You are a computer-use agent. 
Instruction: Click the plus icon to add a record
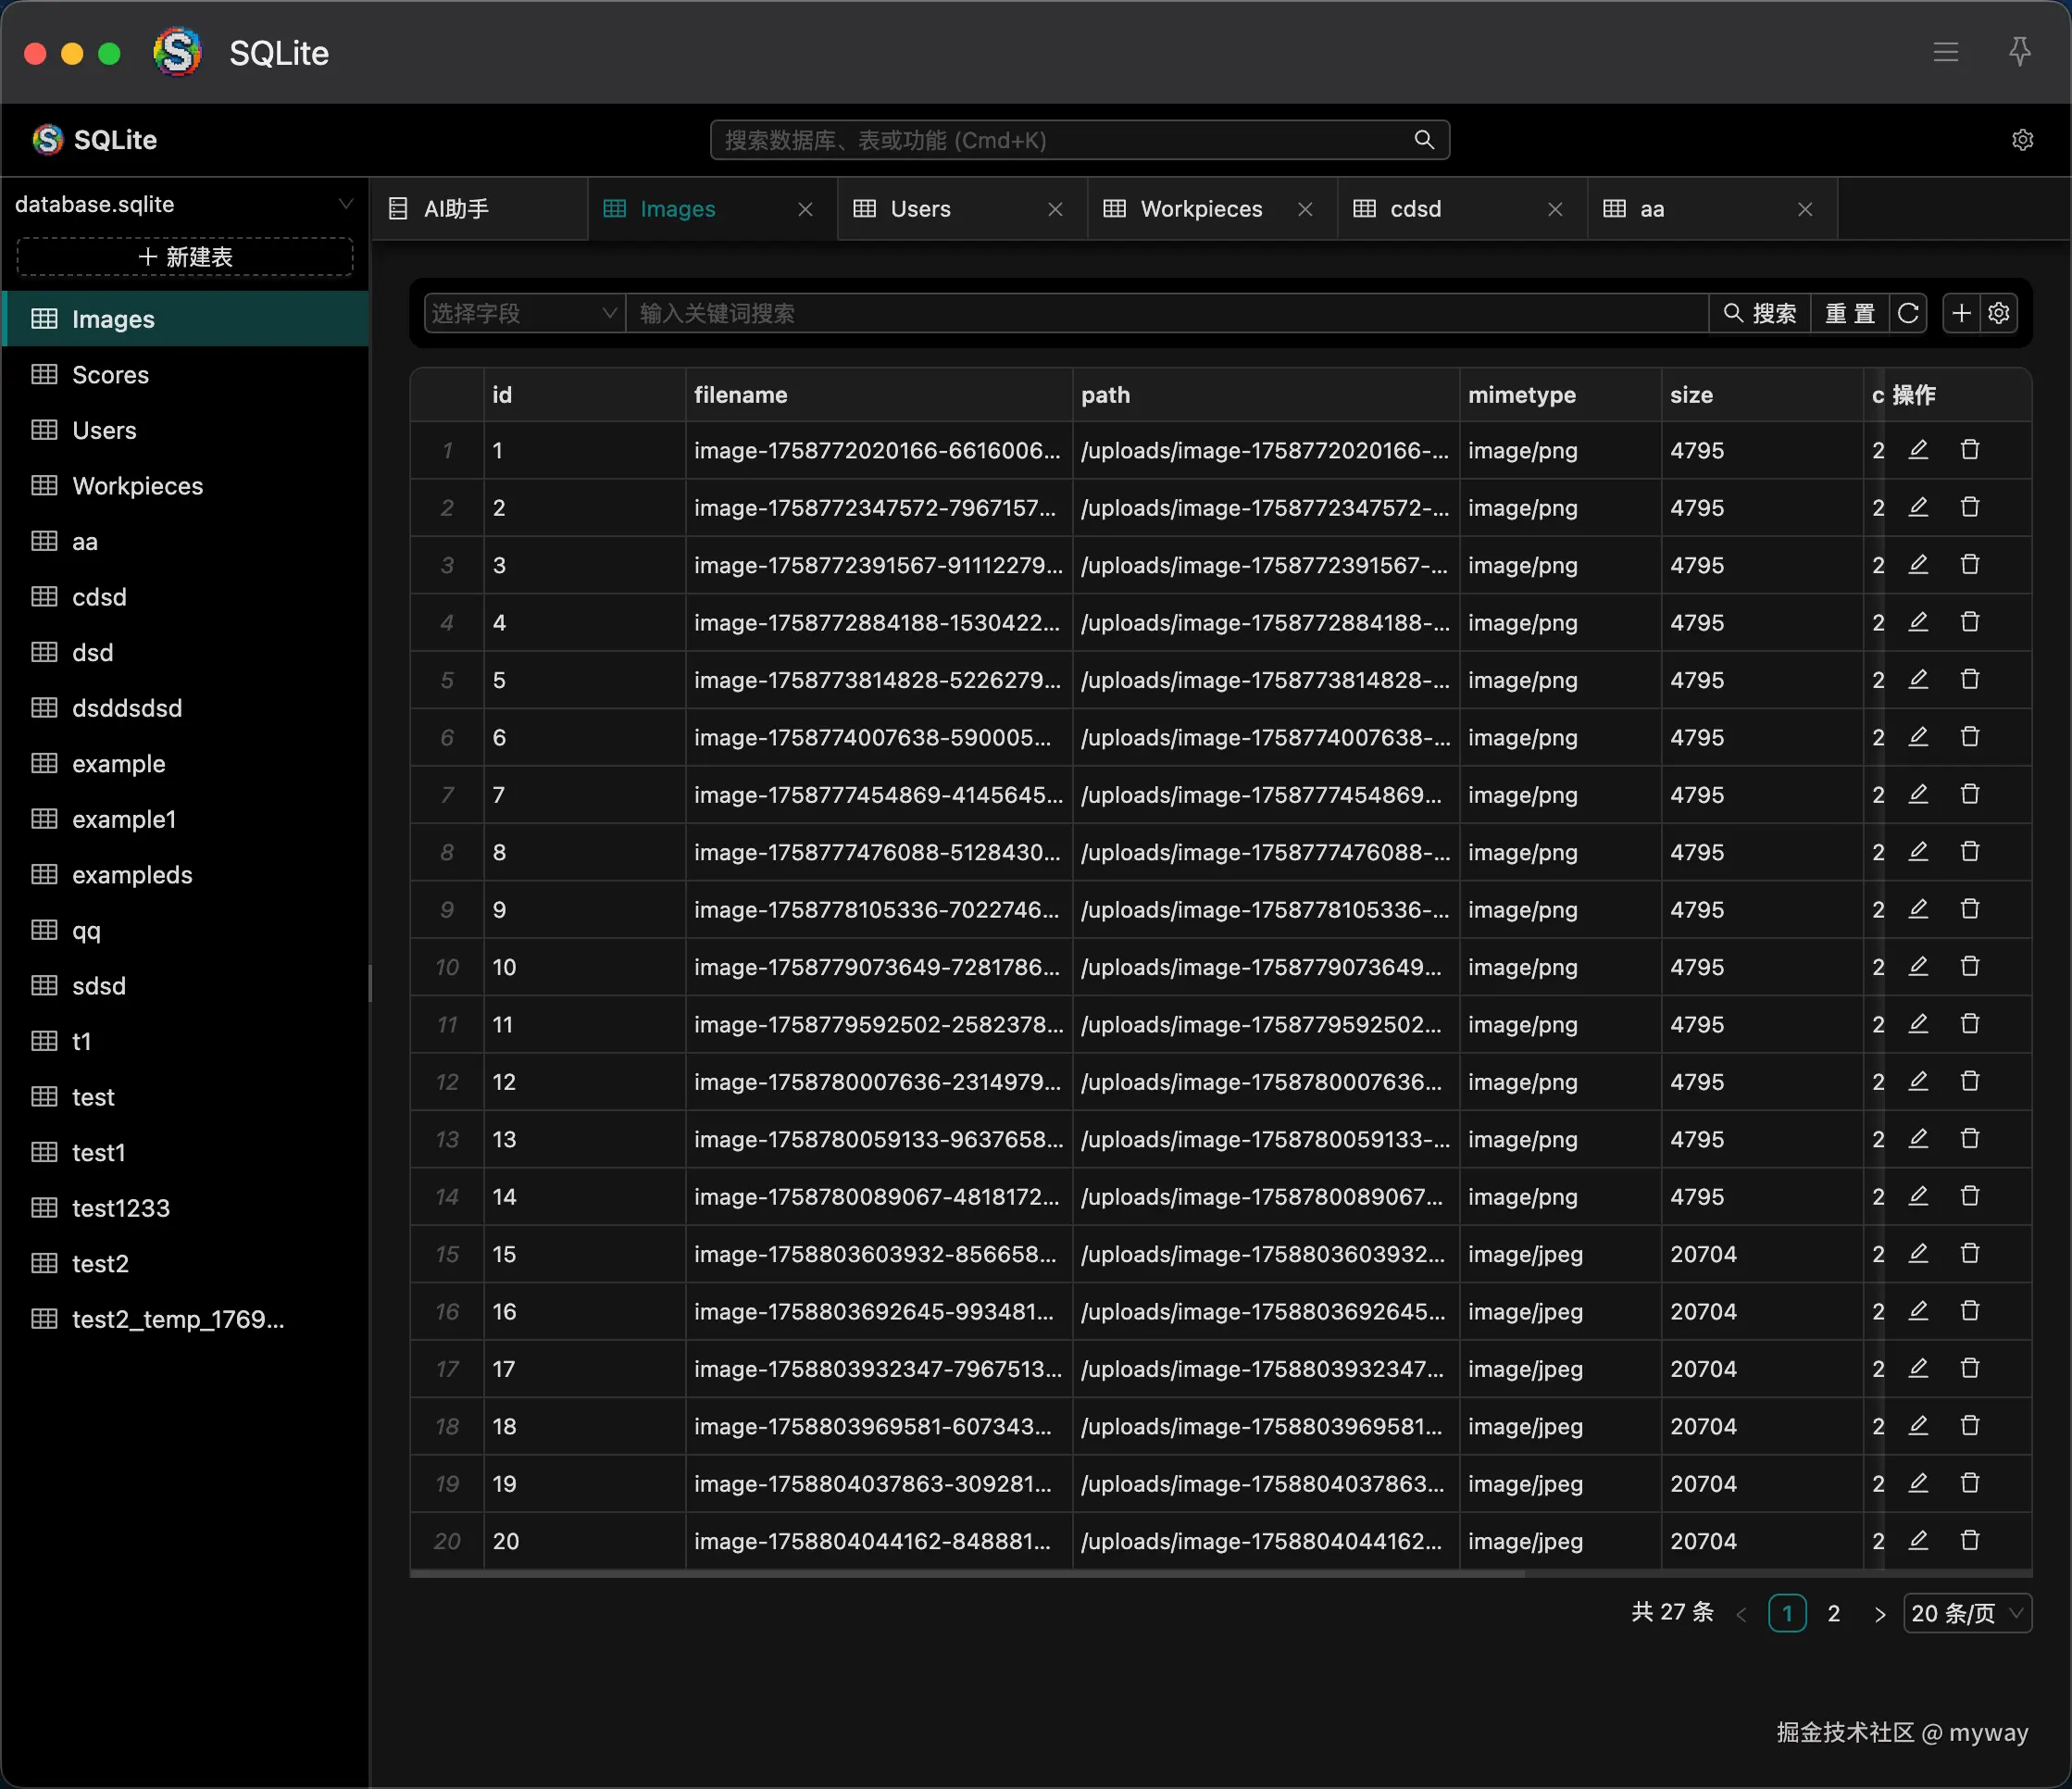[x=1961, y=314]
